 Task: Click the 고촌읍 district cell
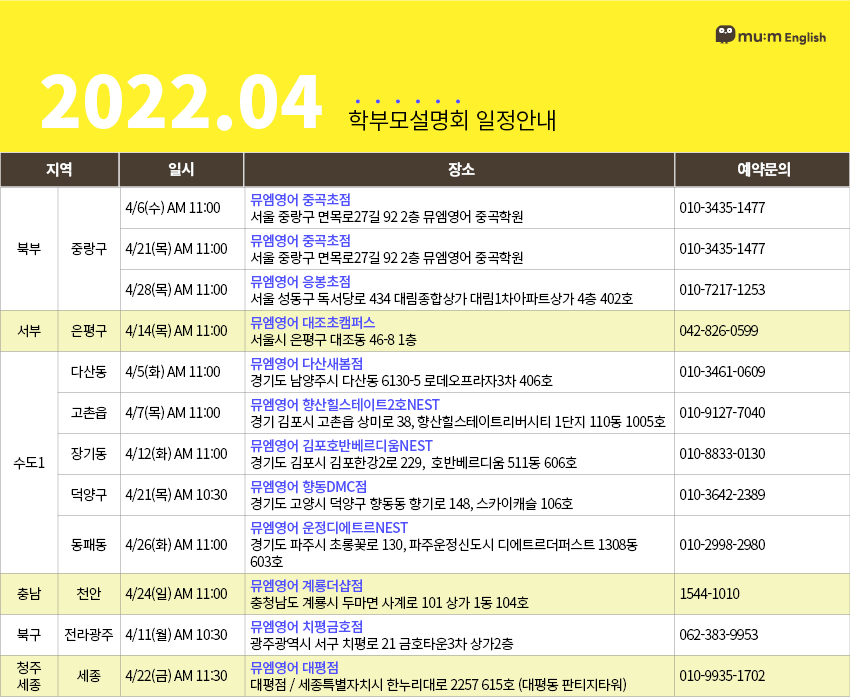89,412
